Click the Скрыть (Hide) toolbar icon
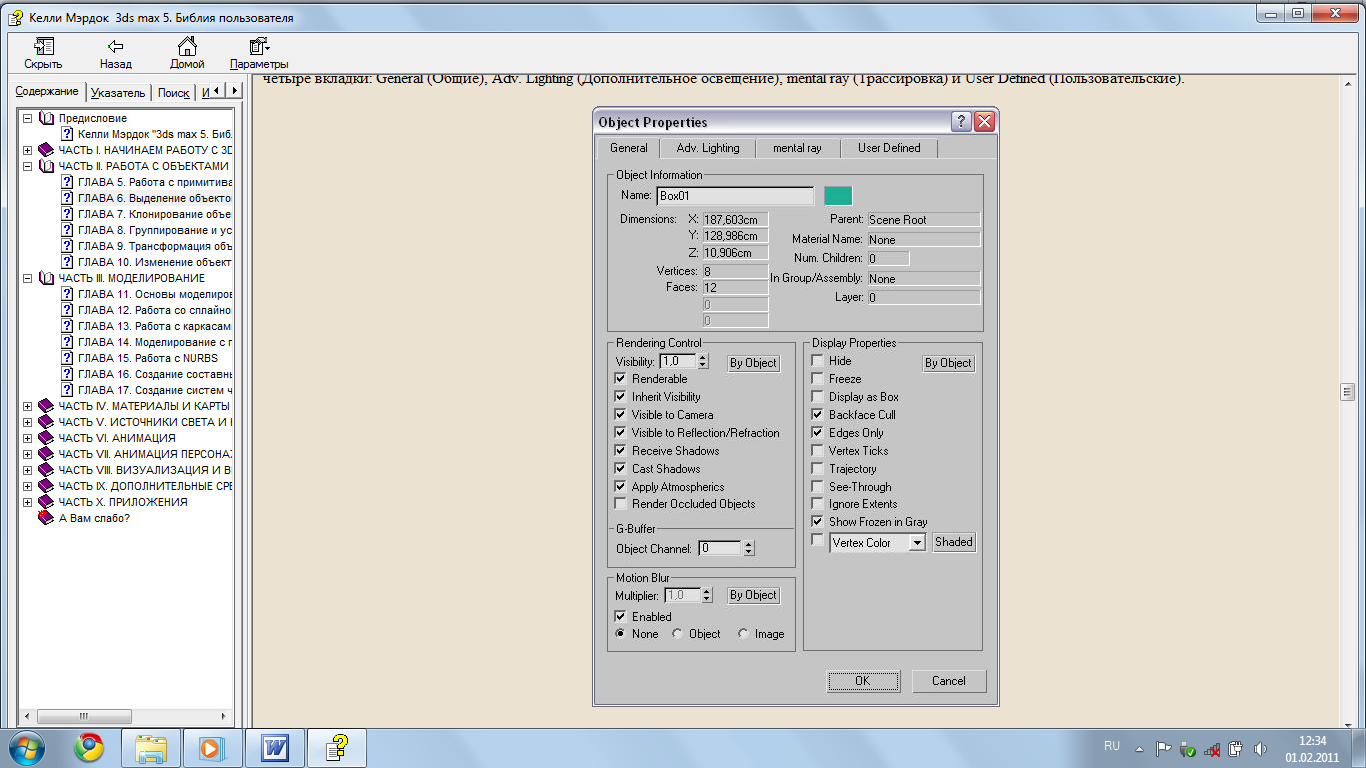1366x768 pixels. 43,46
